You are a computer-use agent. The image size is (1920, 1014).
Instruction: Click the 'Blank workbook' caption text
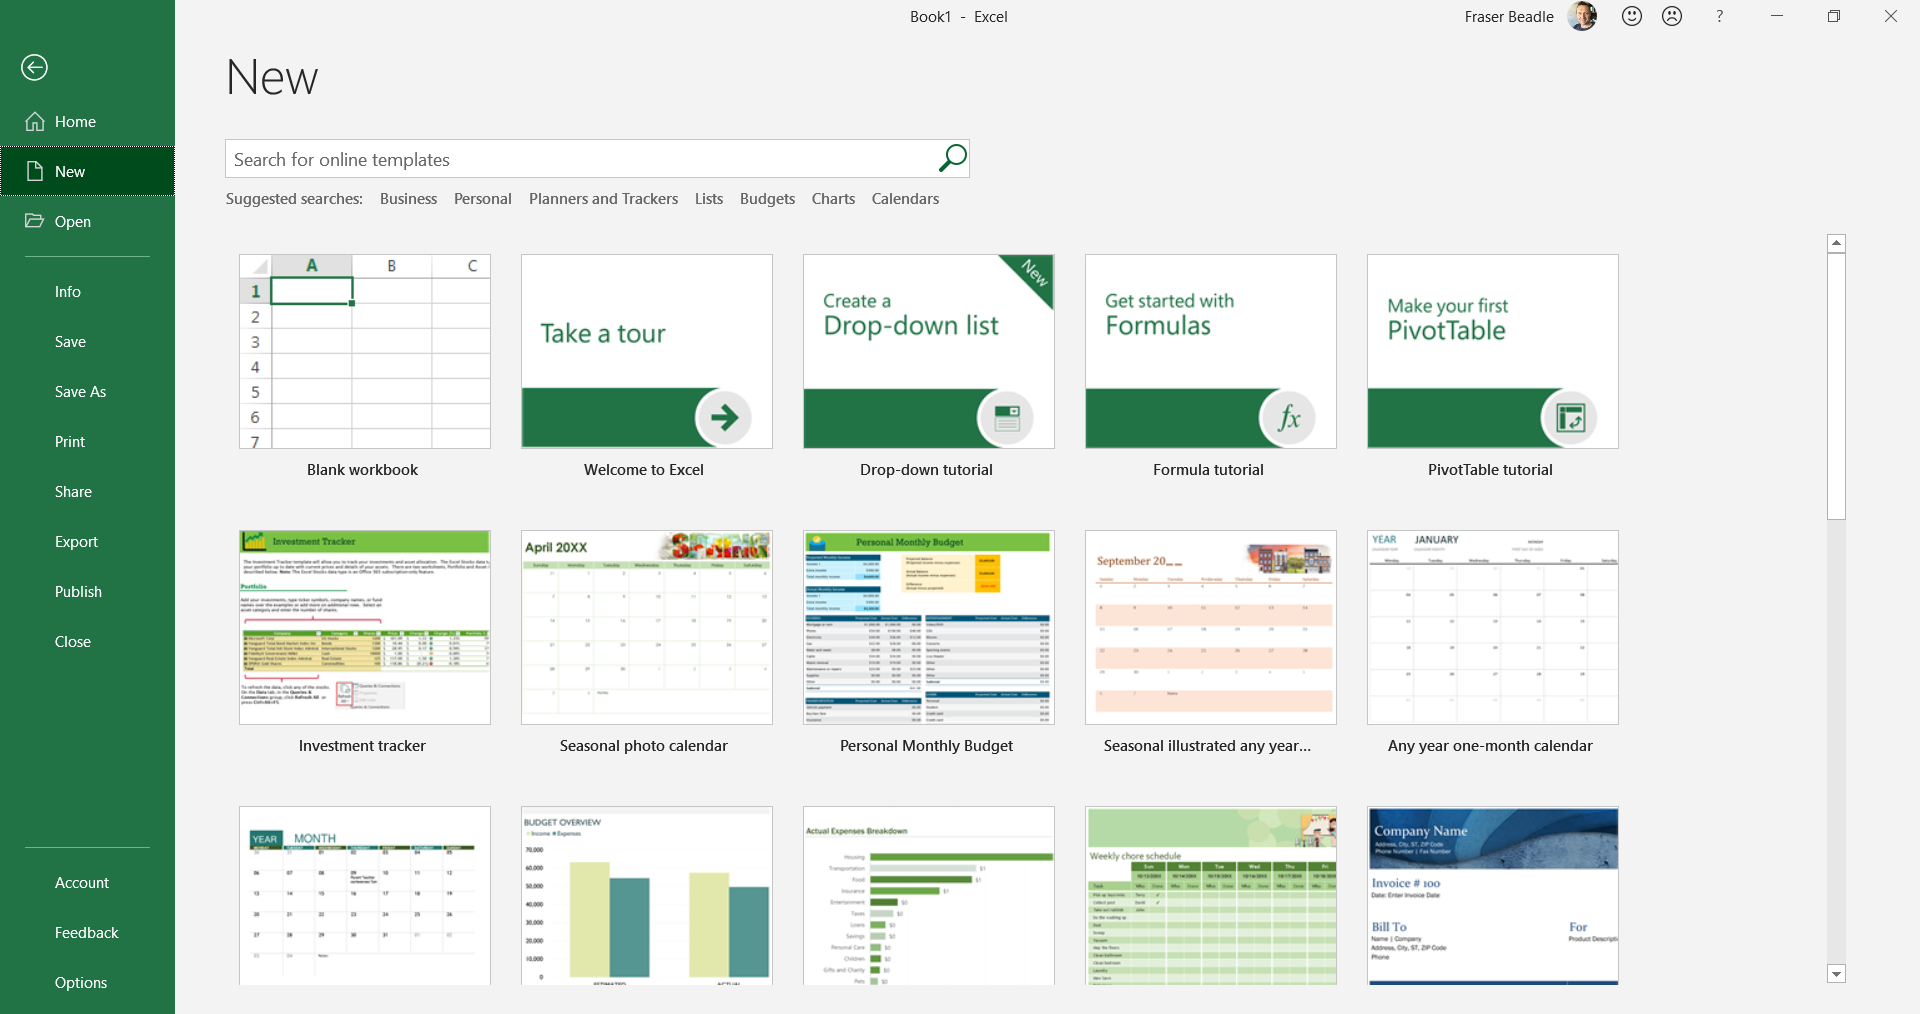[x=362, y=469]
